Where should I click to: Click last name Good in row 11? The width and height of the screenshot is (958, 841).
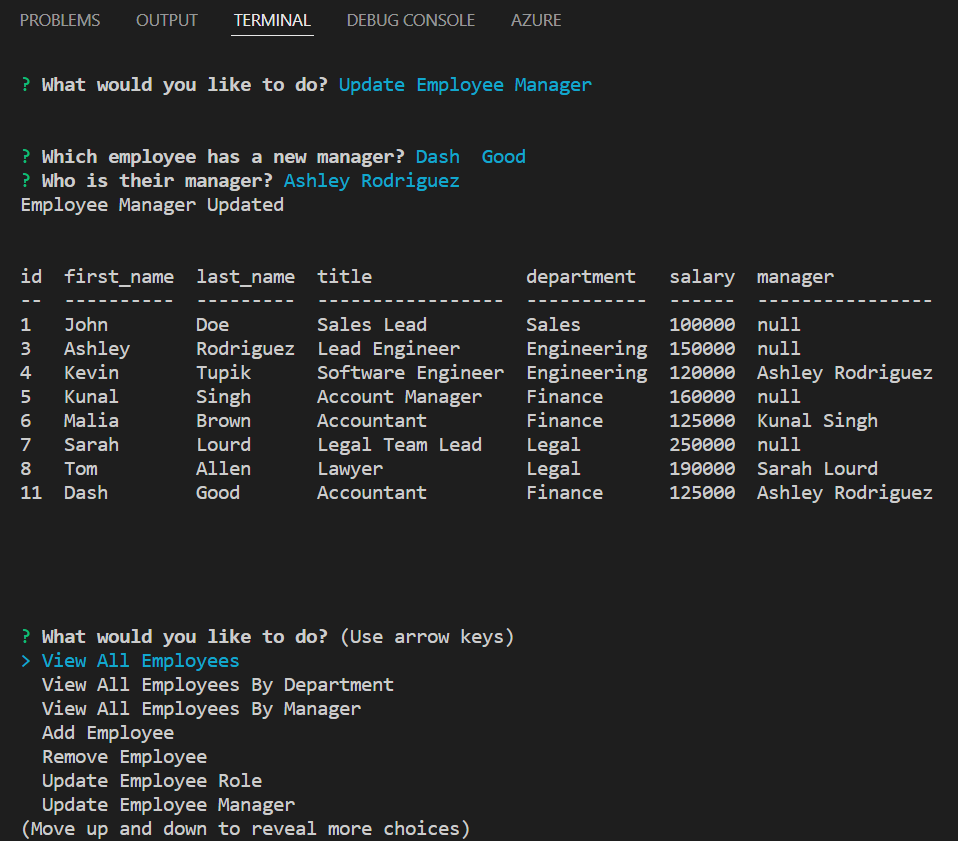coord(218,493)
